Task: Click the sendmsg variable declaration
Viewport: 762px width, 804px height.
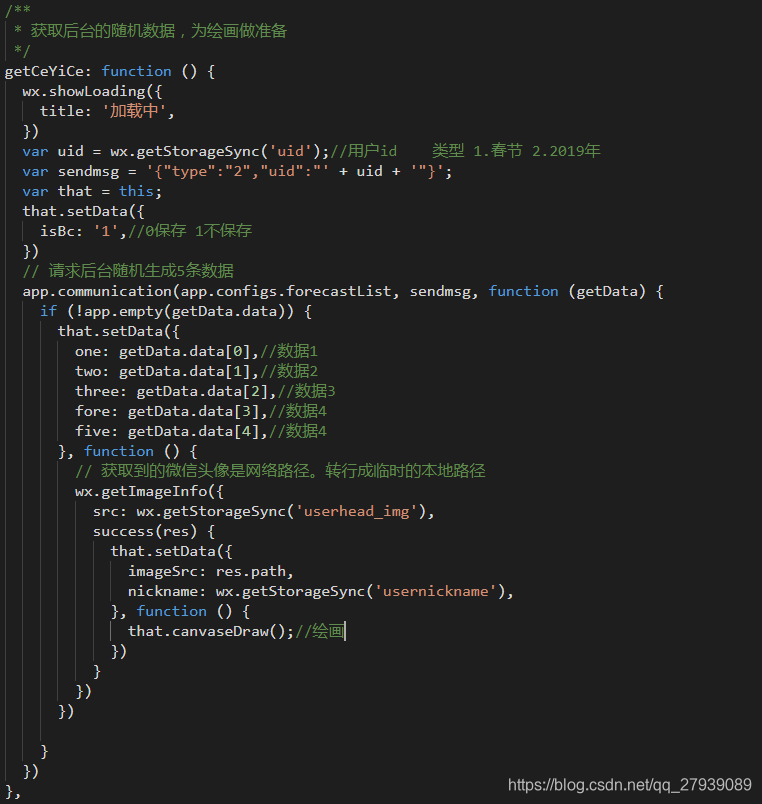Action: tap(237, 171)
